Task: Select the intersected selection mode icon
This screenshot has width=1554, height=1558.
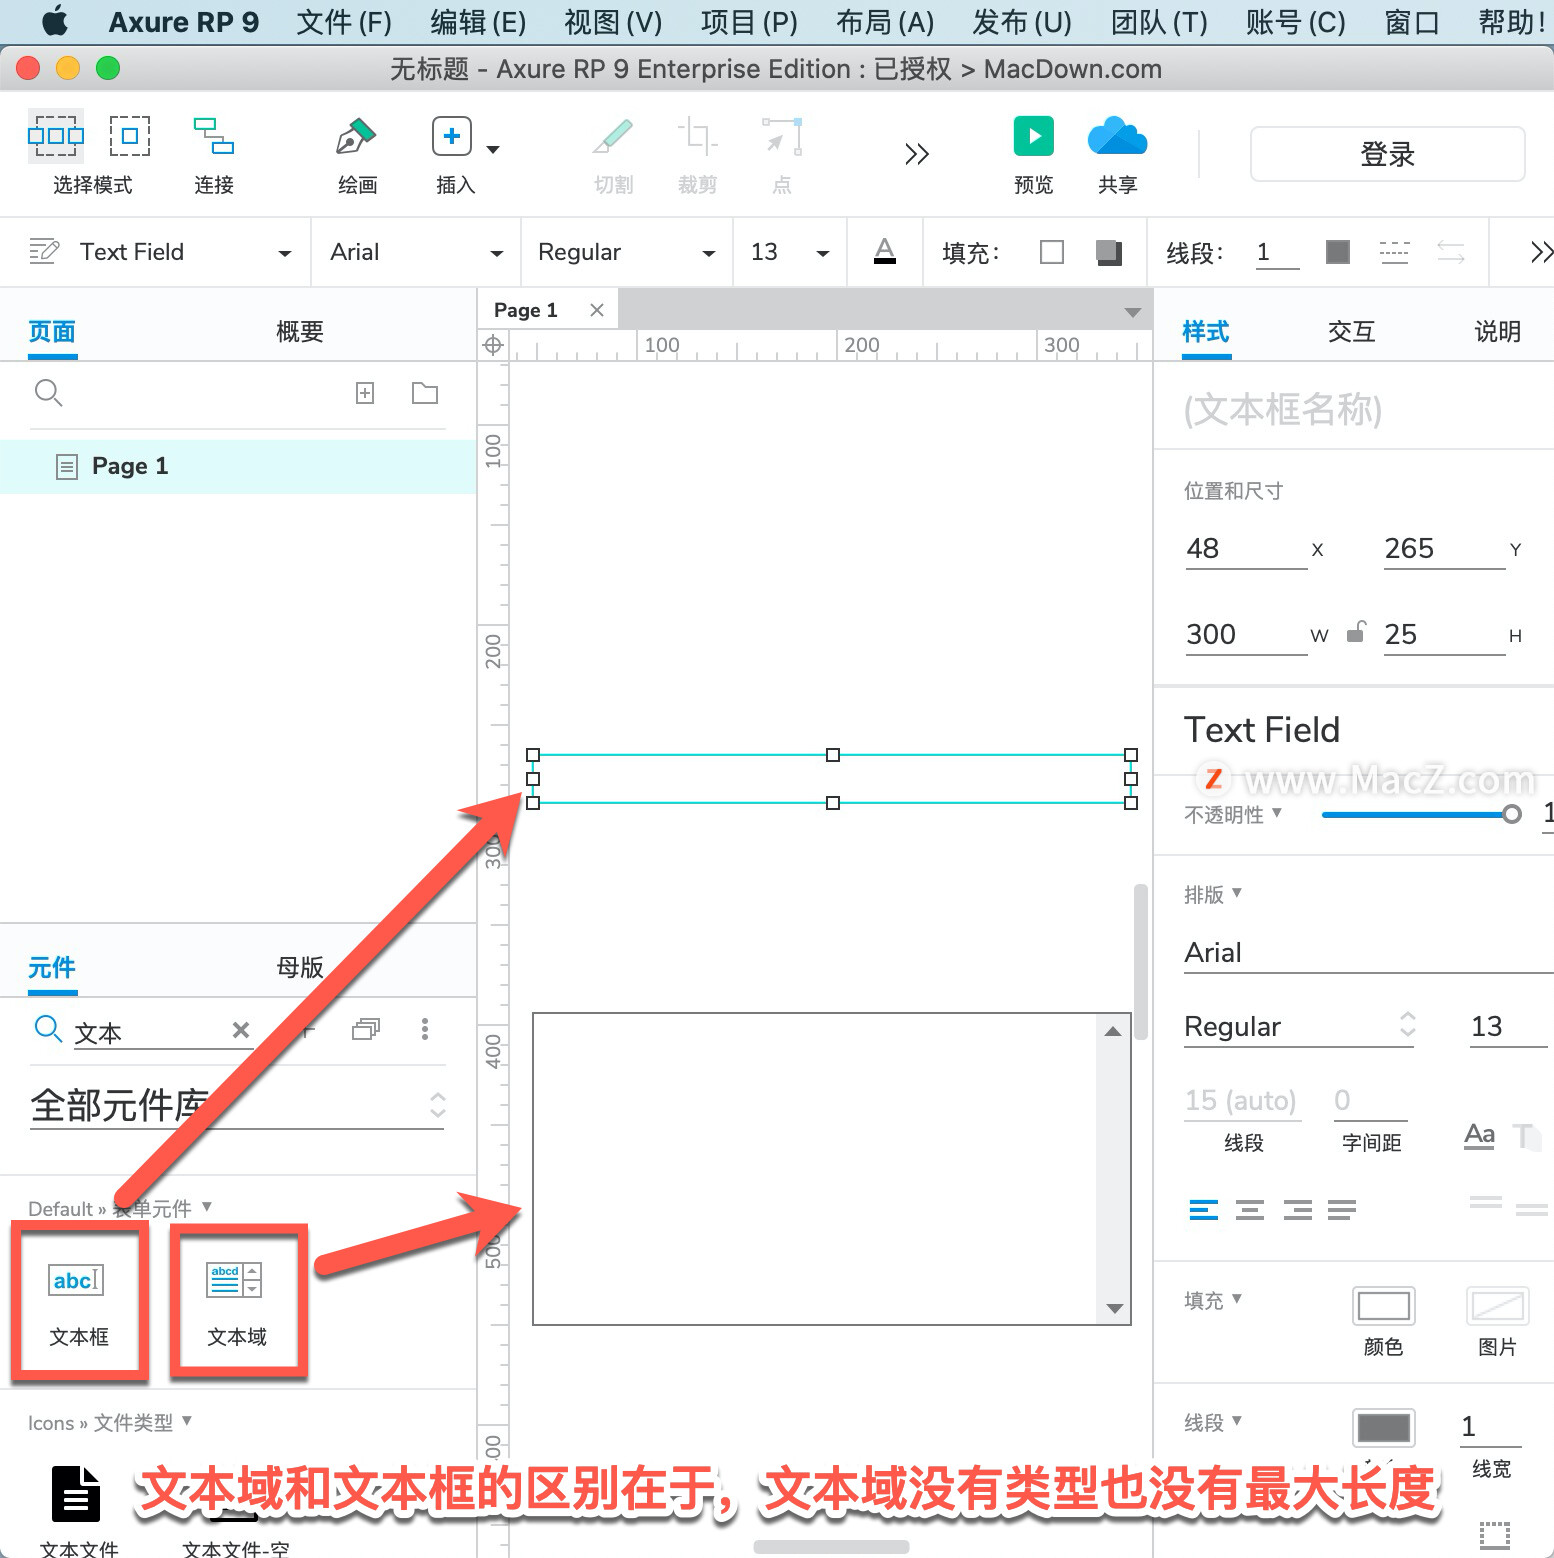Action: 56,136
